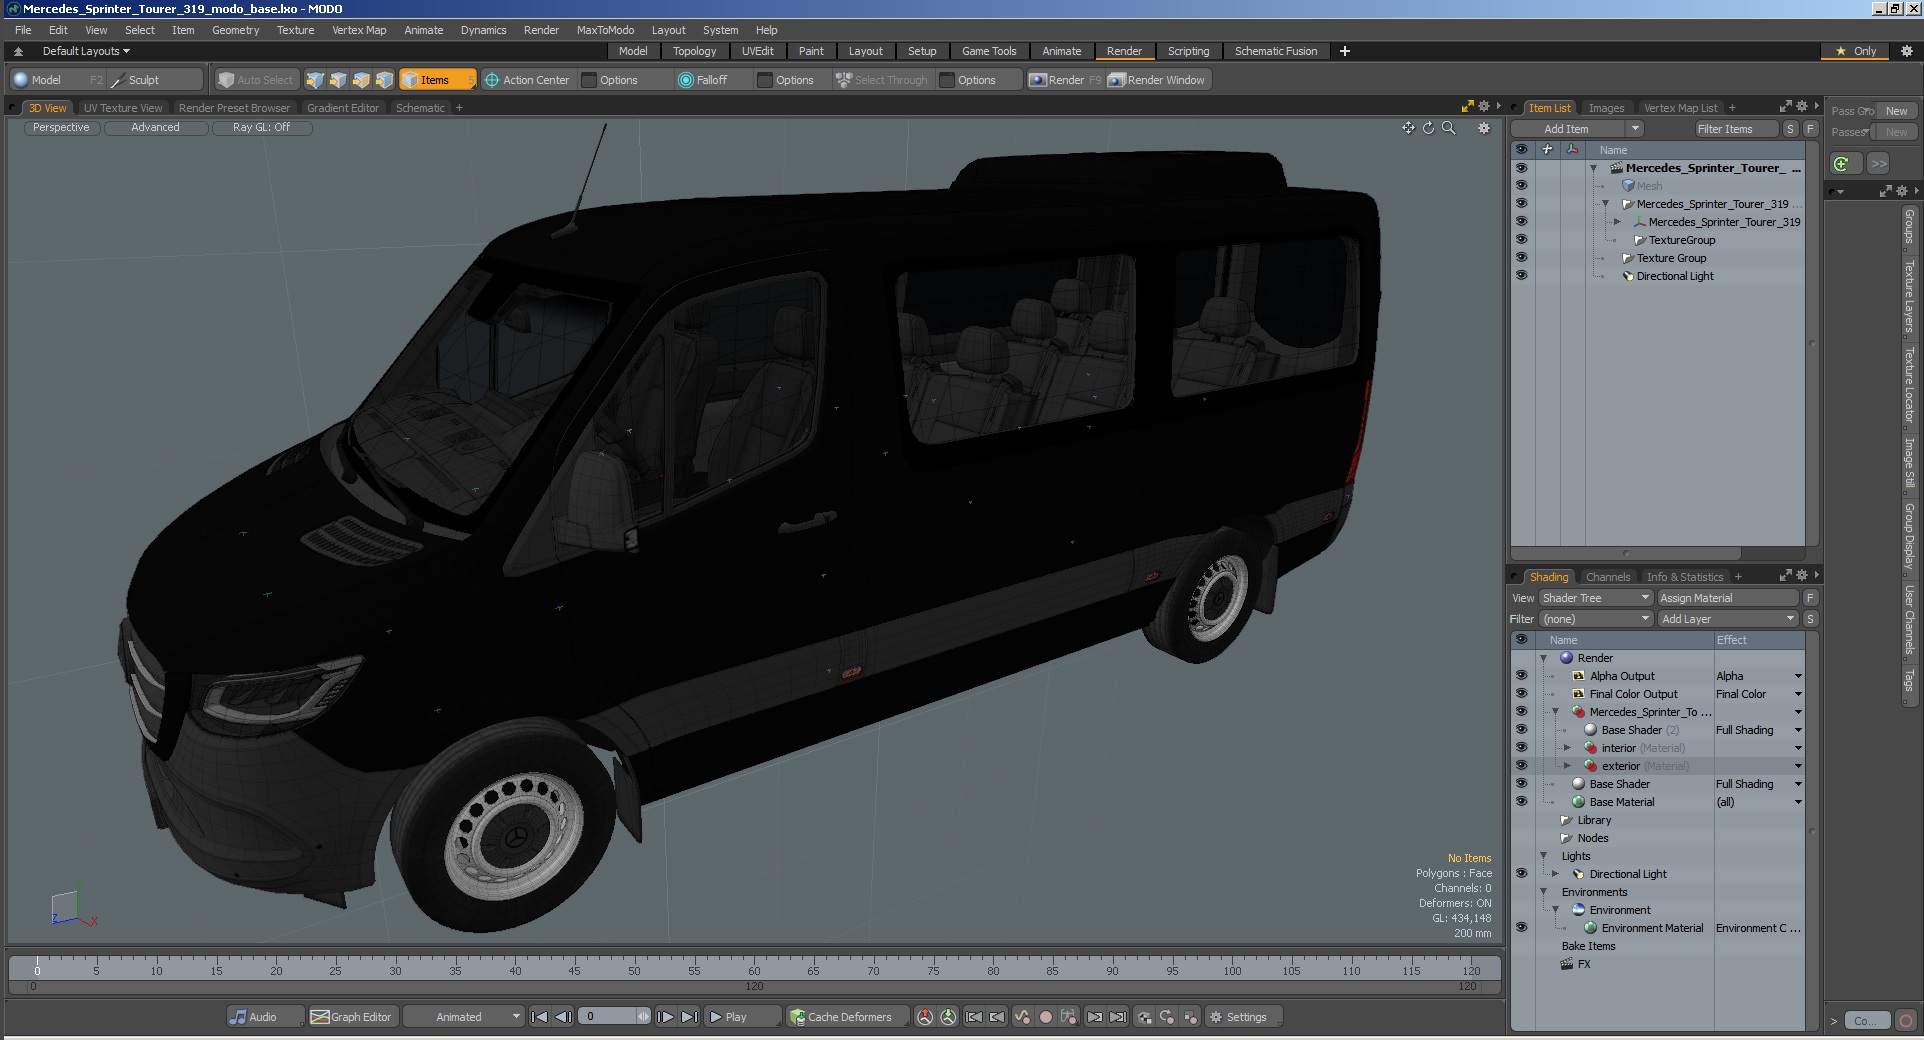This screenshot has width=1924, height=1040.
Task: Toggle visibility of exterior material
Action: coord(1521,766)
